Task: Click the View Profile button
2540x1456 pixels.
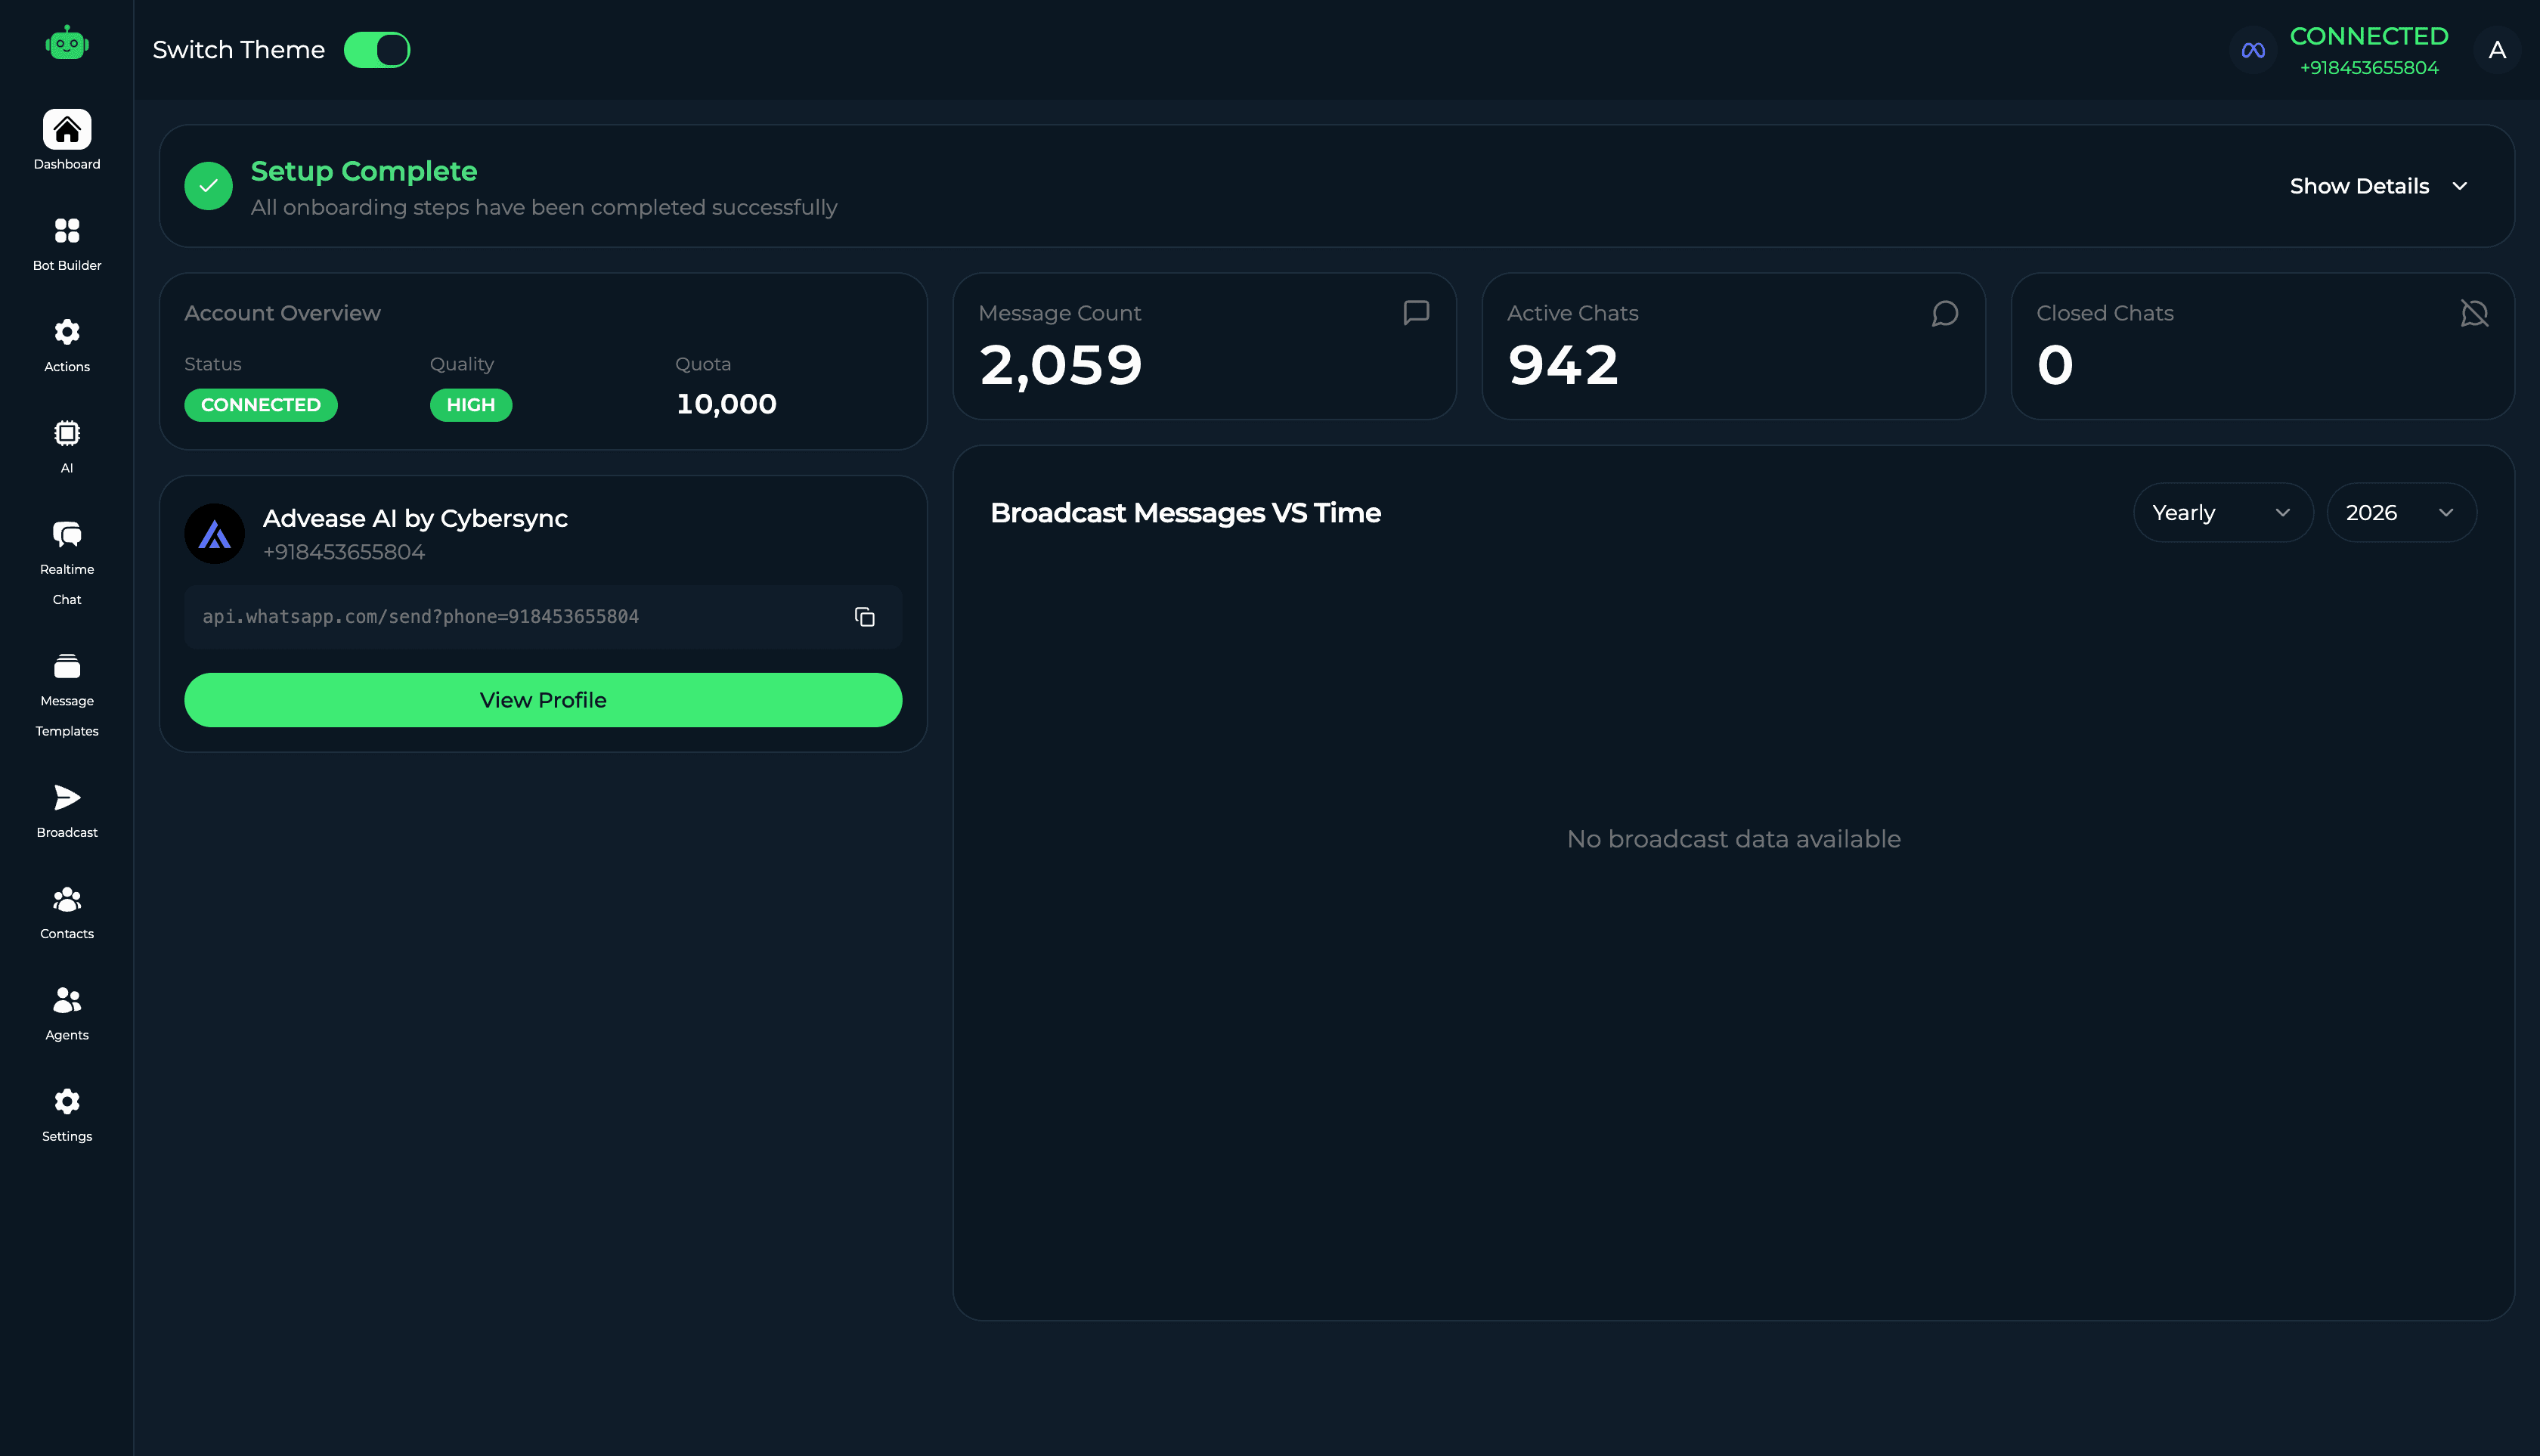Action: point(542,700)
